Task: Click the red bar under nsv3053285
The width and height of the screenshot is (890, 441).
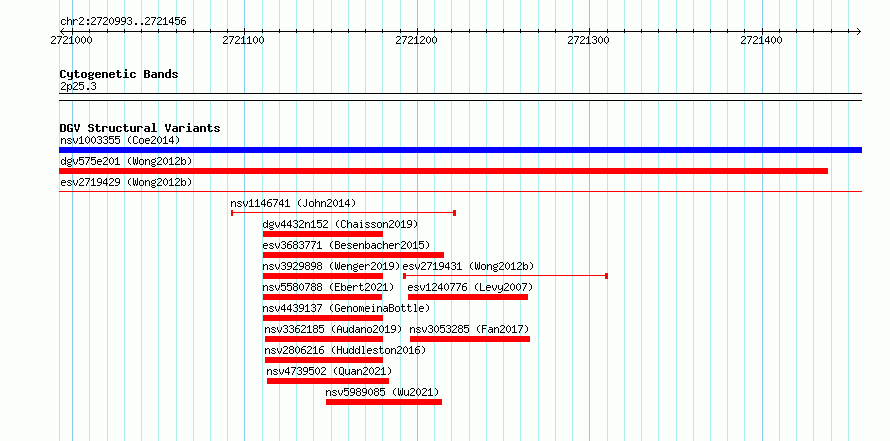Action: click(470, 339)
